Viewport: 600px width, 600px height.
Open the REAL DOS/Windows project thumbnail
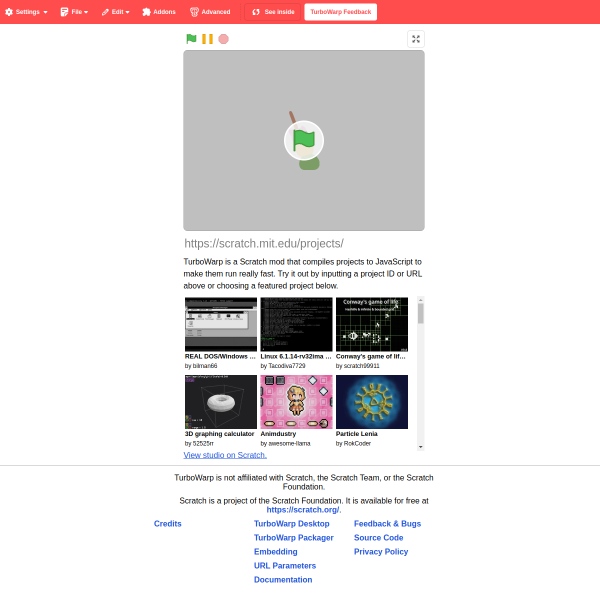click(221, 324)
